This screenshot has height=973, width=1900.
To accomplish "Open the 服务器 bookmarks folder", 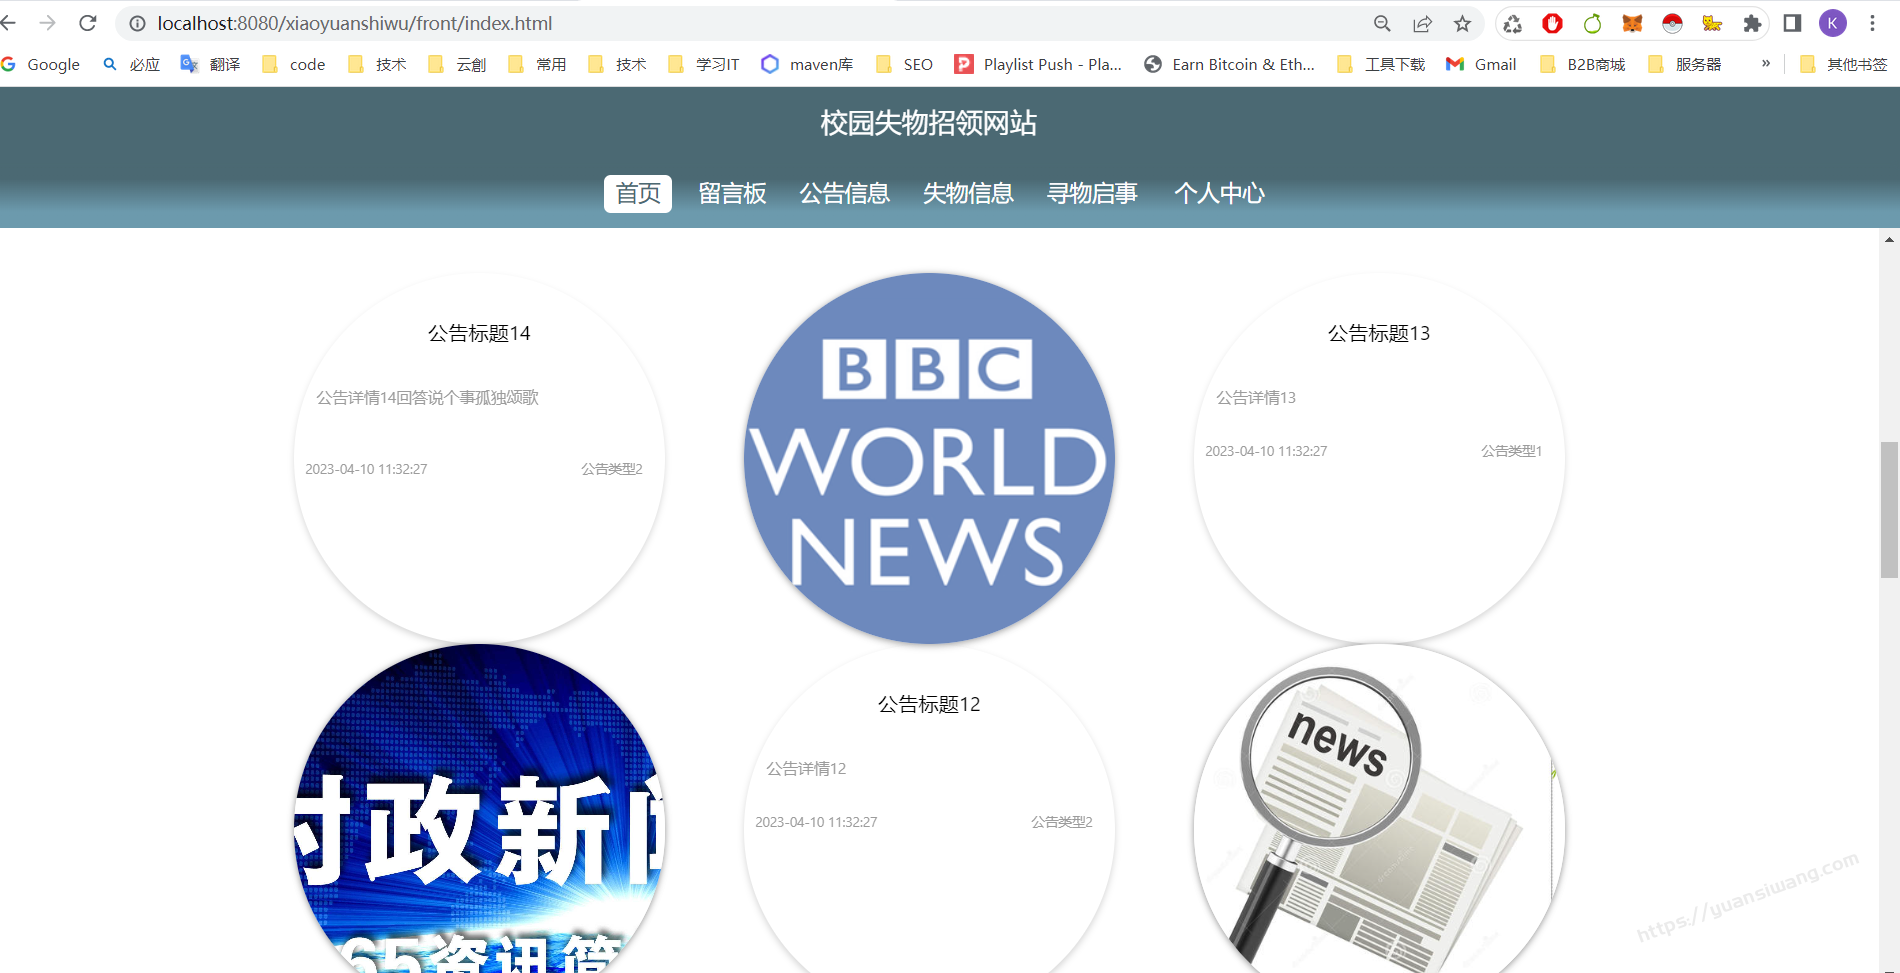I will [x=1685, y=64].
